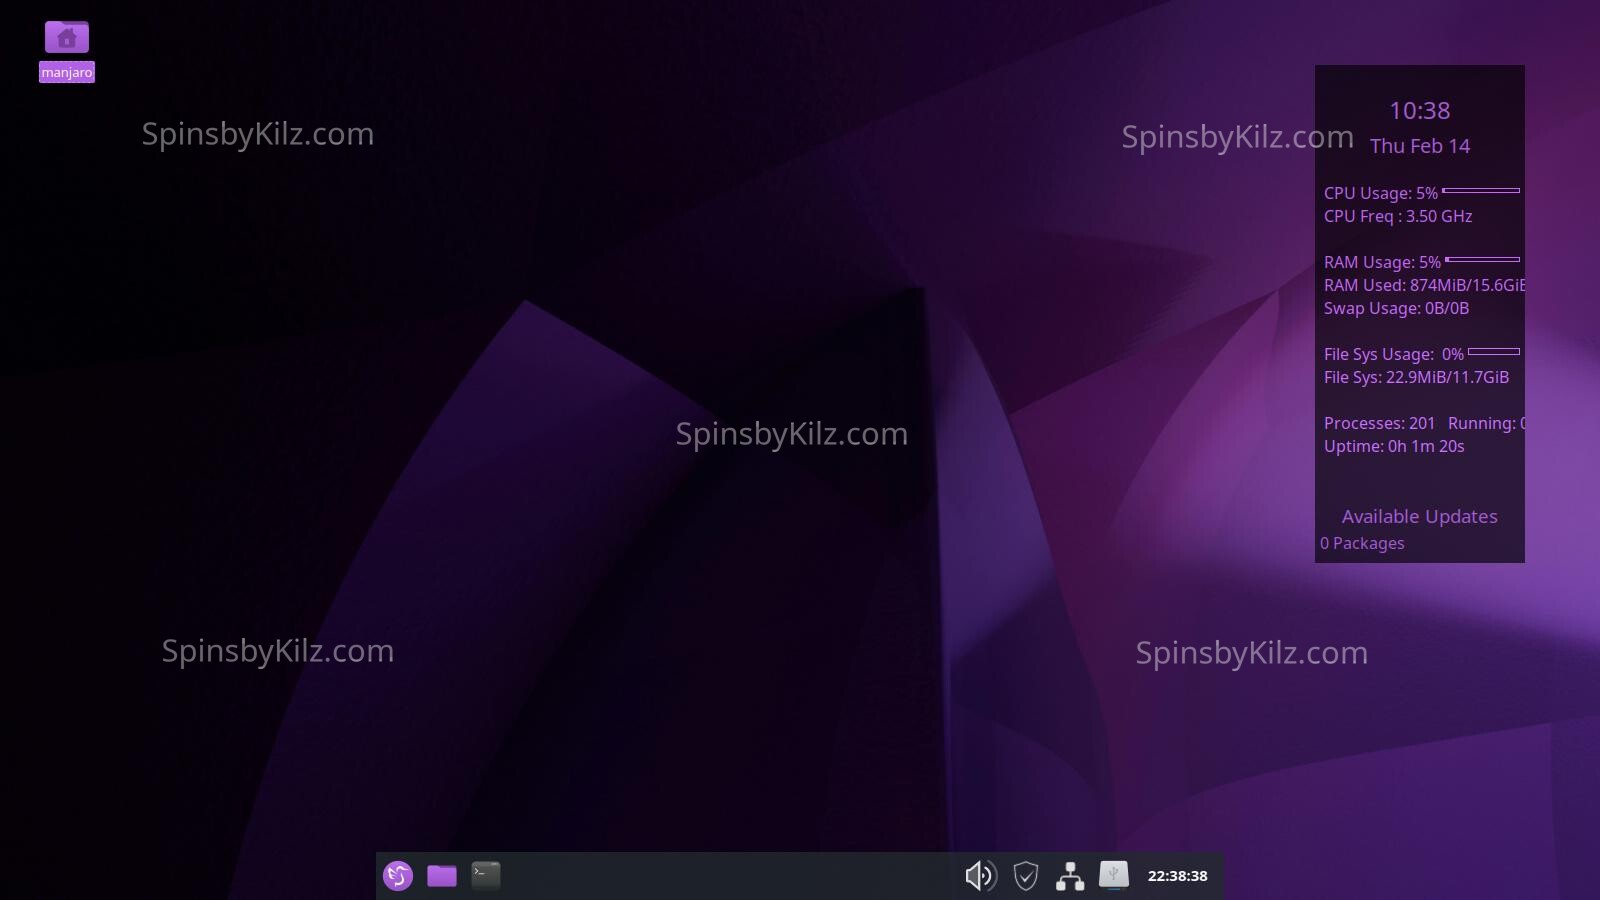
Task: Click the volume speaker tray icon
Action: [x=980, y=876]
